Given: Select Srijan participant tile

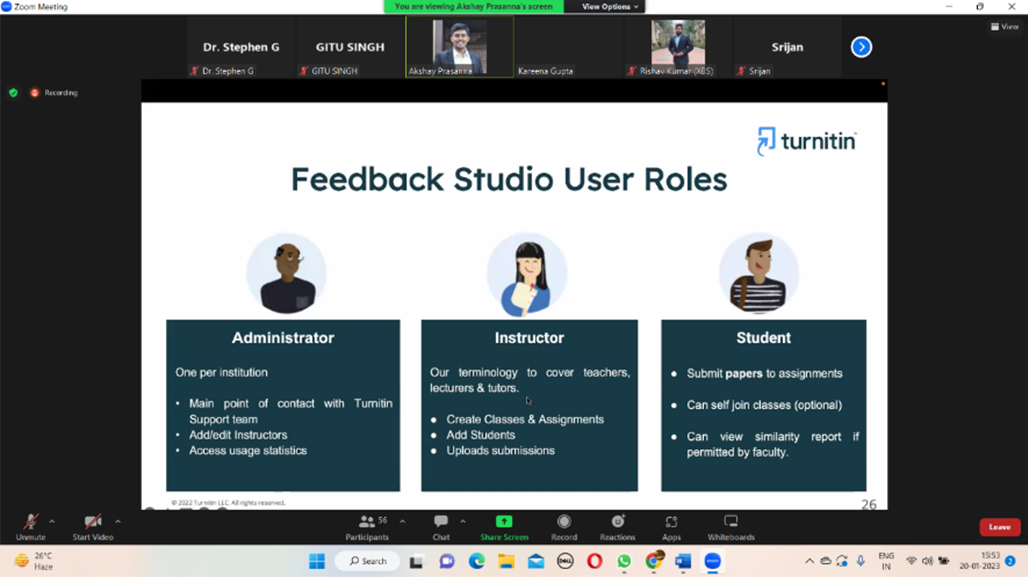Looking at the screenshot, I should [x=787, y=47].
